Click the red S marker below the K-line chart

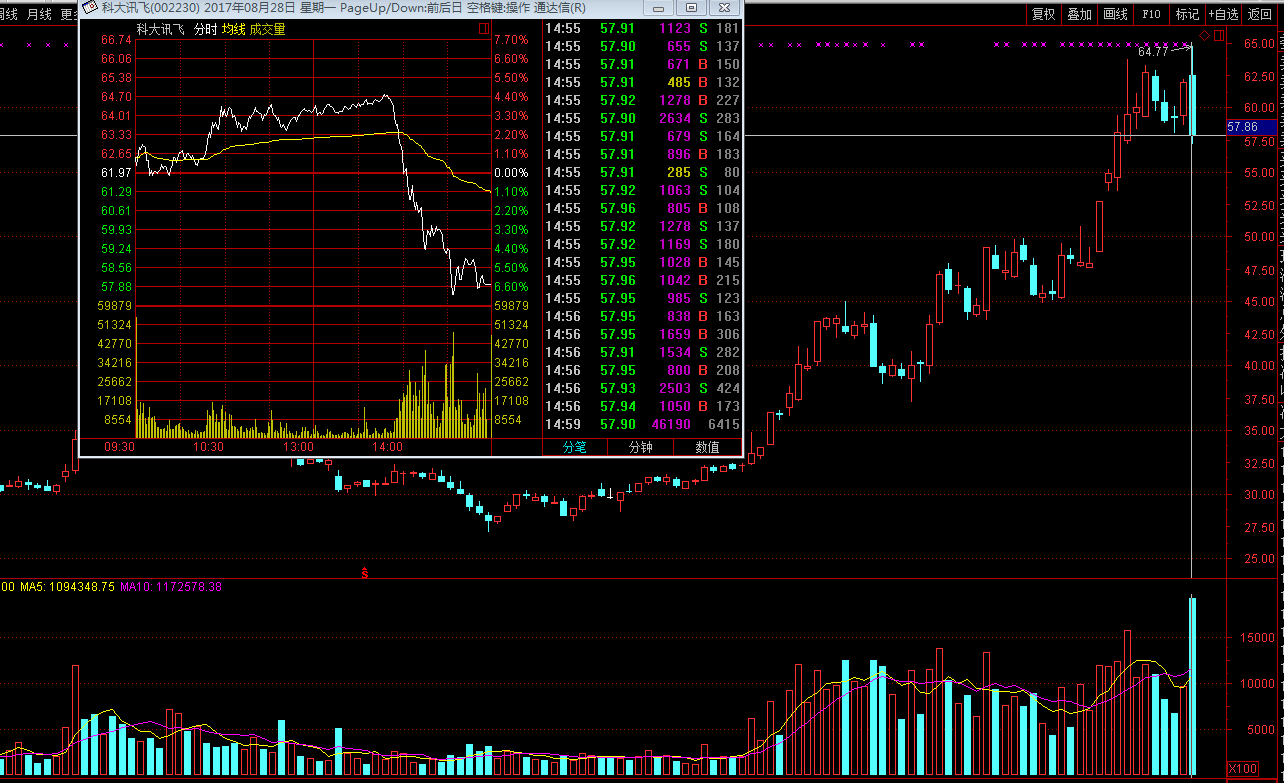(366, 573)
